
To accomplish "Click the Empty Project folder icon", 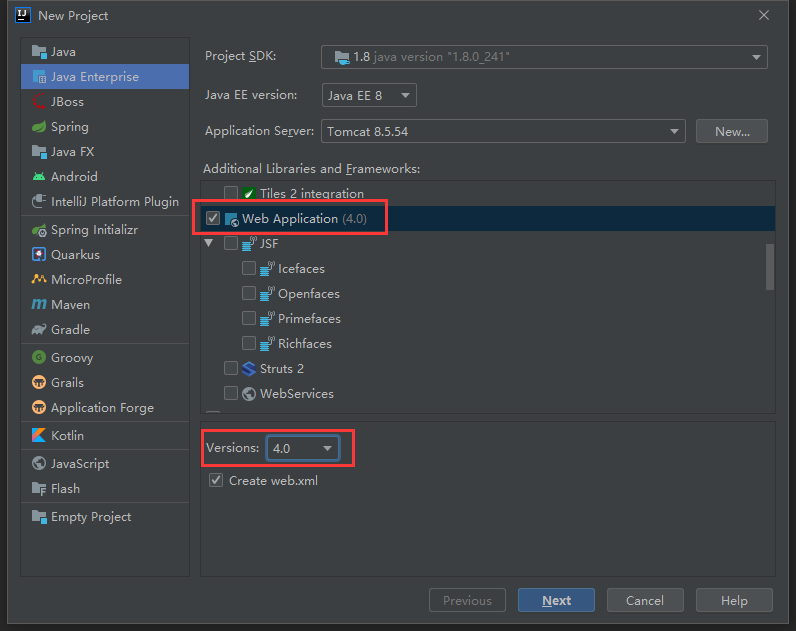I will (39, 516).
